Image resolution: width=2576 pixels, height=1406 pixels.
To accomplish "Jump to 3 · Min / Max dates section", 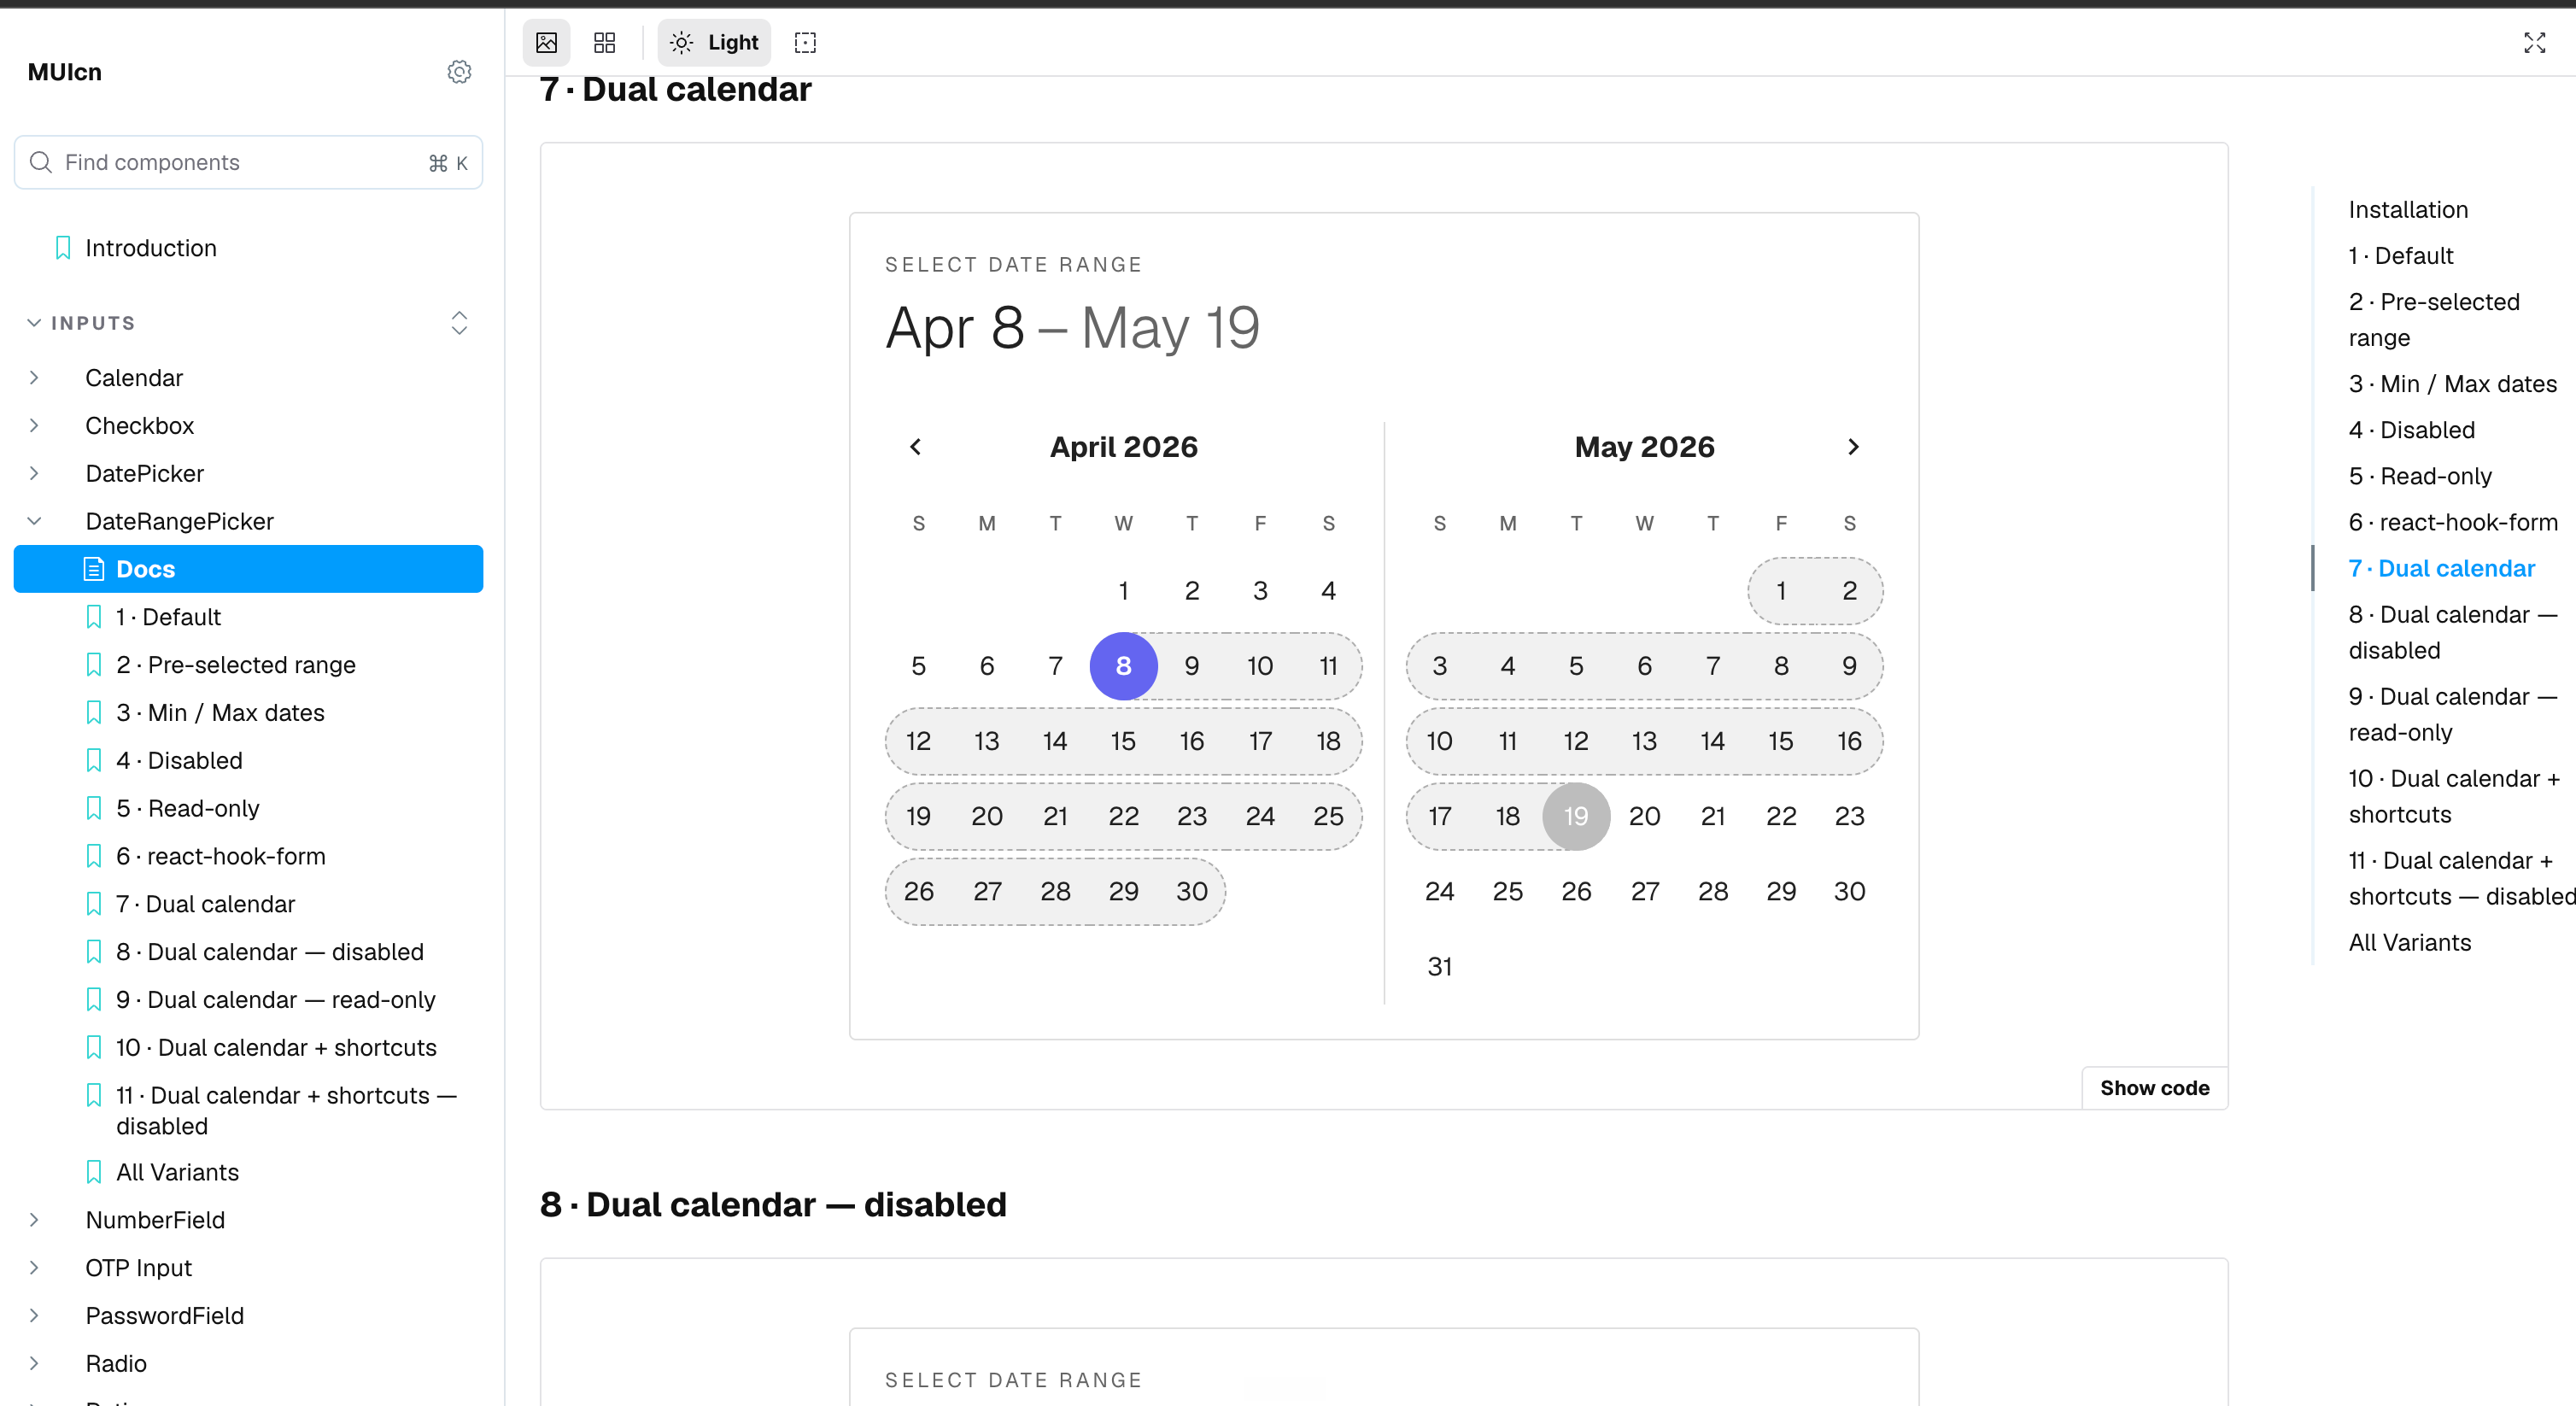I will coord(2452,384).
